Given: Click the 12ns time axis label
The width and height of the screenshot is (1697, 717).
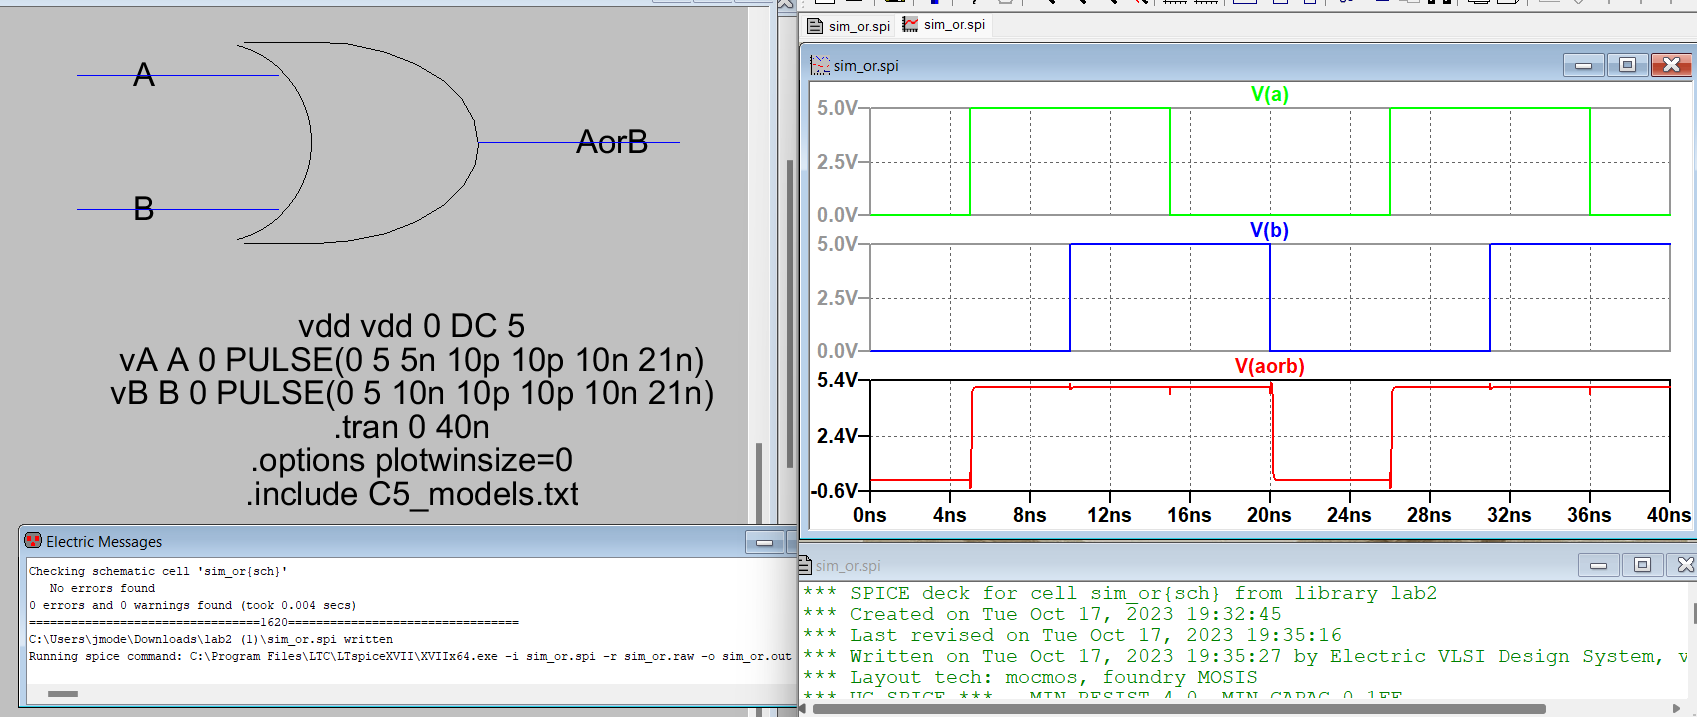Looking at the screenshot, I should pos(1109,515).
